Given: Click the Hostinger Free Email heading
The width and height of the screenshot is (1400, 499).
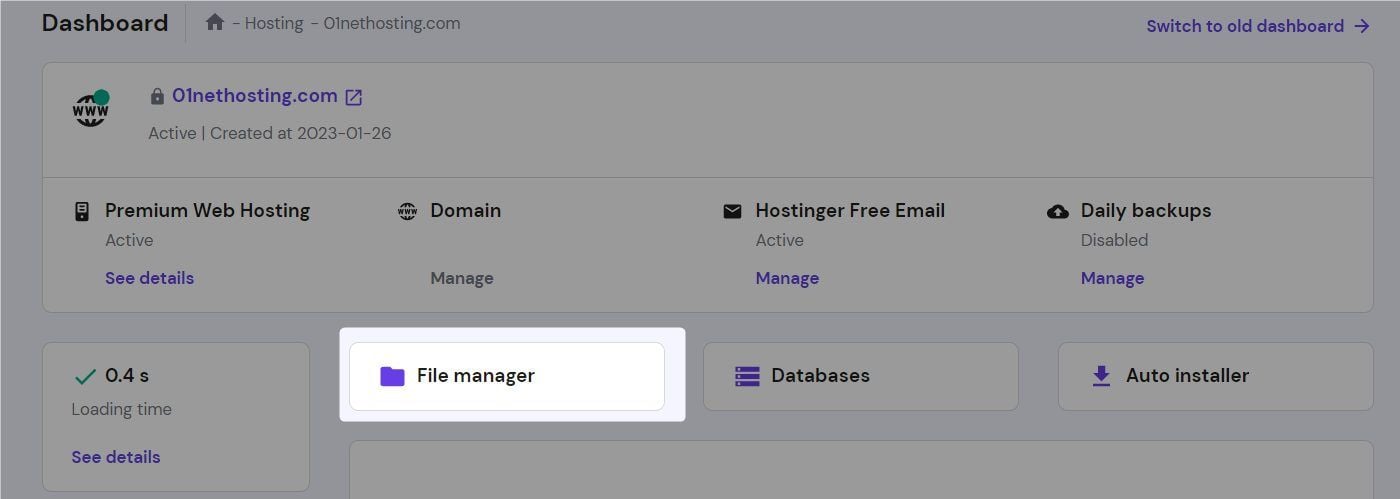Looking at the screenshot, I should [850, 211].
